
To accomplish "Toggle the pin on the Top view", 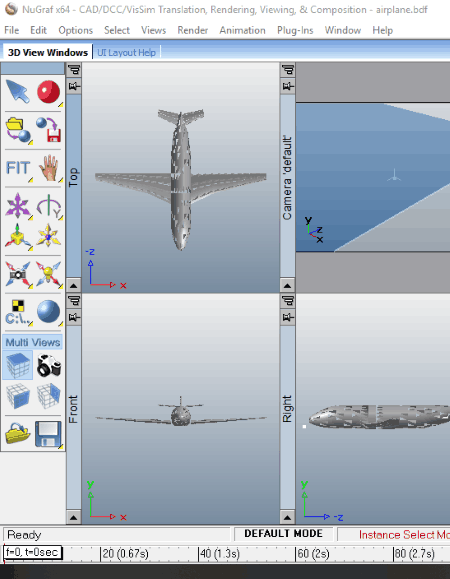I will (x=74, y=86).
